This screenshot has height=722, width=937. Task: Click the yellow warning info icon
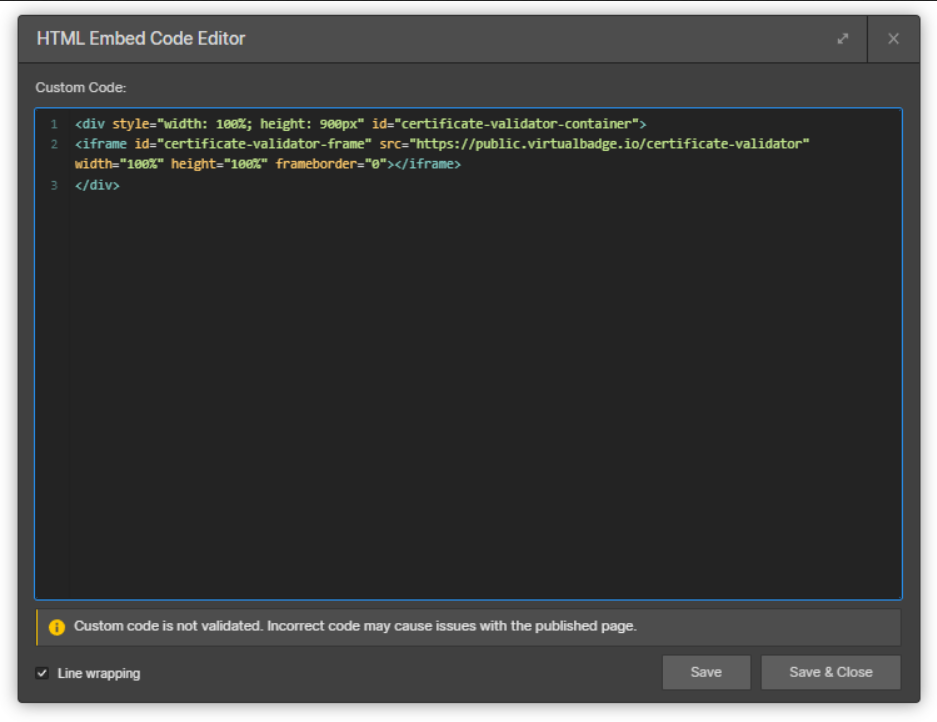pyautogui.click(x=57, y=627)
